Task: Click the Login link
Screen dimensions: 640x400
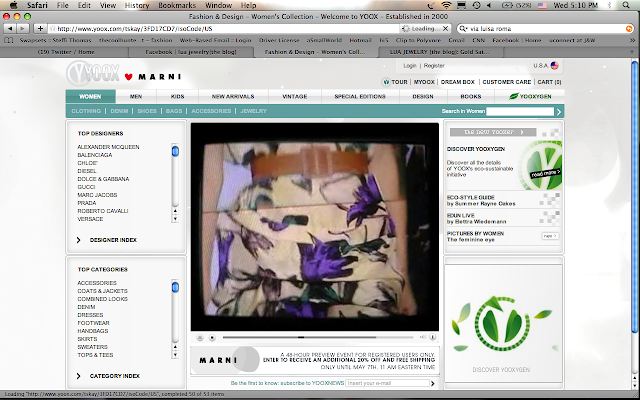Action: click(x=410, y=66)
